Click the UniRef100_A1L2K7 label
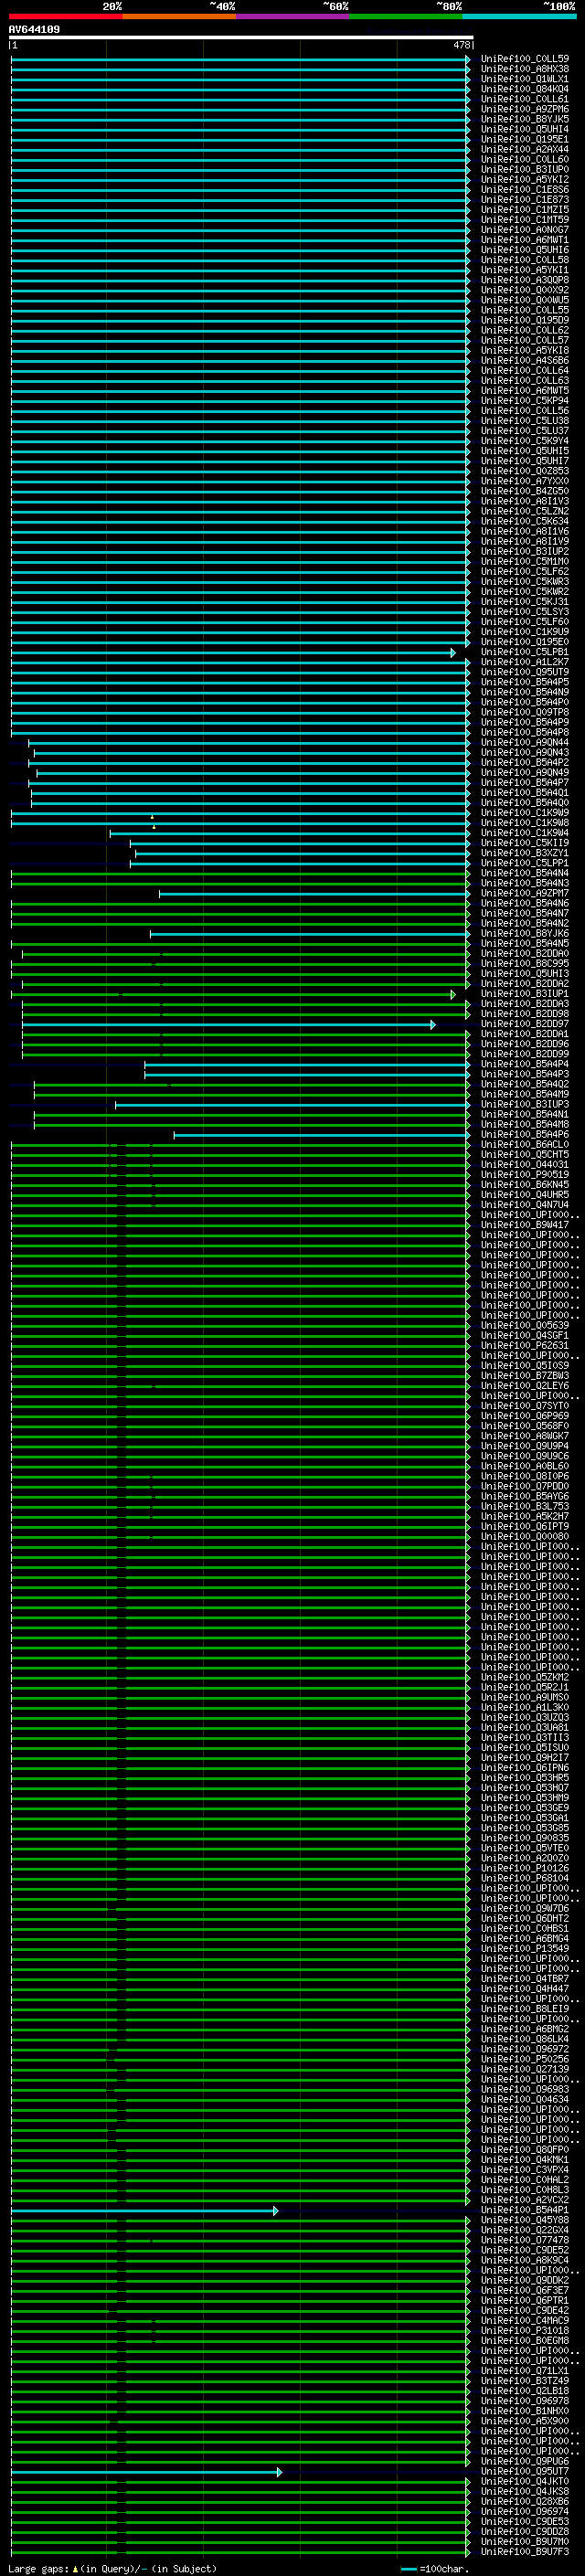 tap(525, 662)
